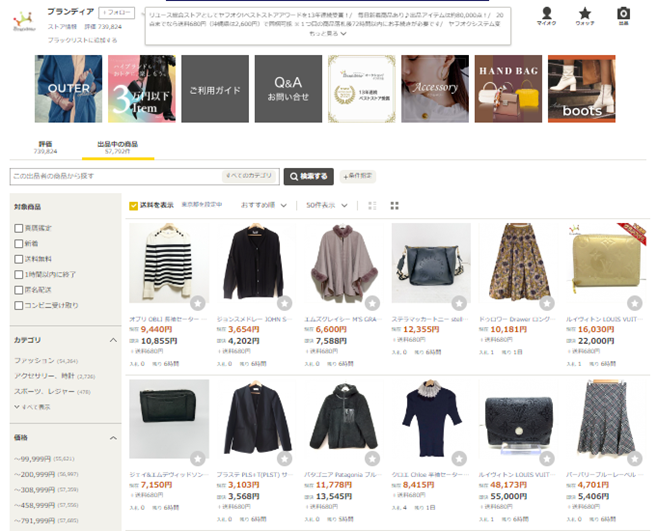Image resolution: width=657 pixels, height=531 pixels.
Task: Click the 条件指定 button
Action: [358, 176]
